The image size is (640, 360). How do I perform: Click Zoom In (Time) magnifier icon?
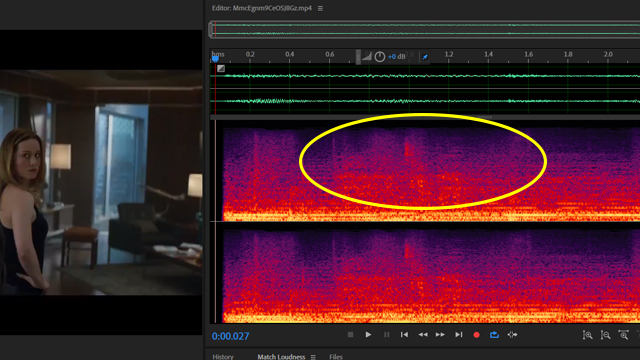pyautogui.click(x=623, y=335)
